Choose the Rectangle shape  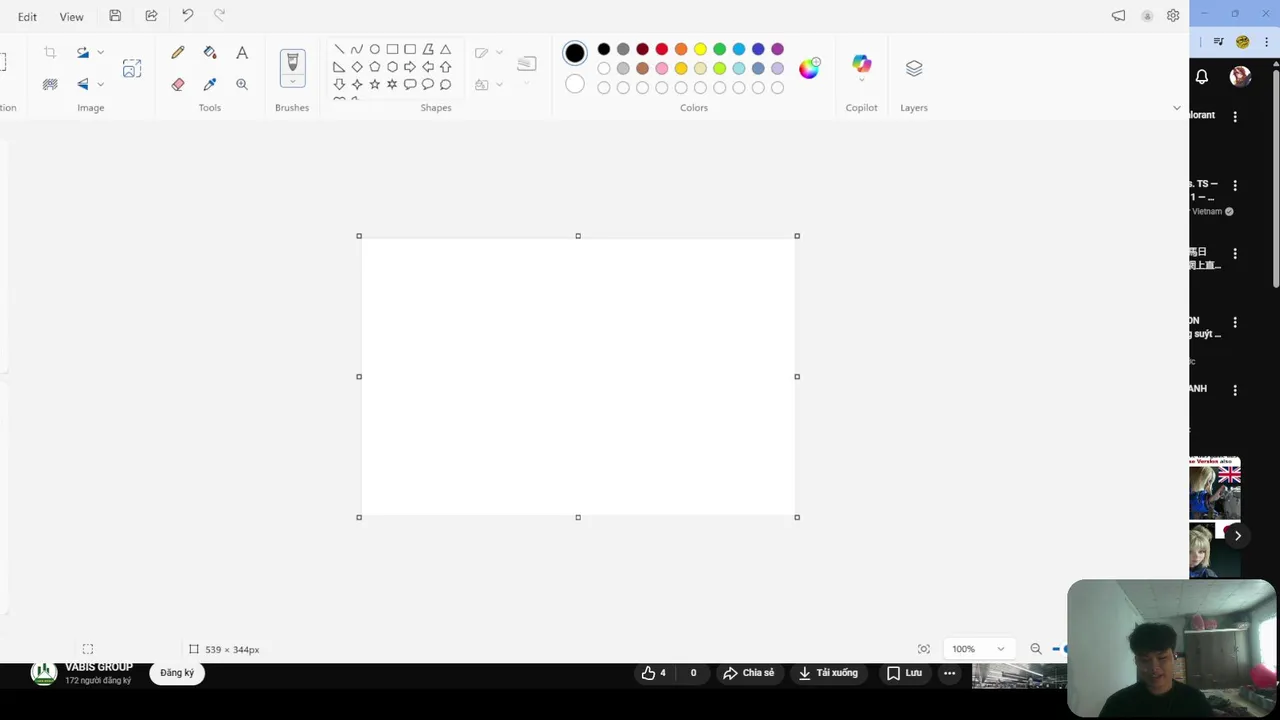pos(393,49)
